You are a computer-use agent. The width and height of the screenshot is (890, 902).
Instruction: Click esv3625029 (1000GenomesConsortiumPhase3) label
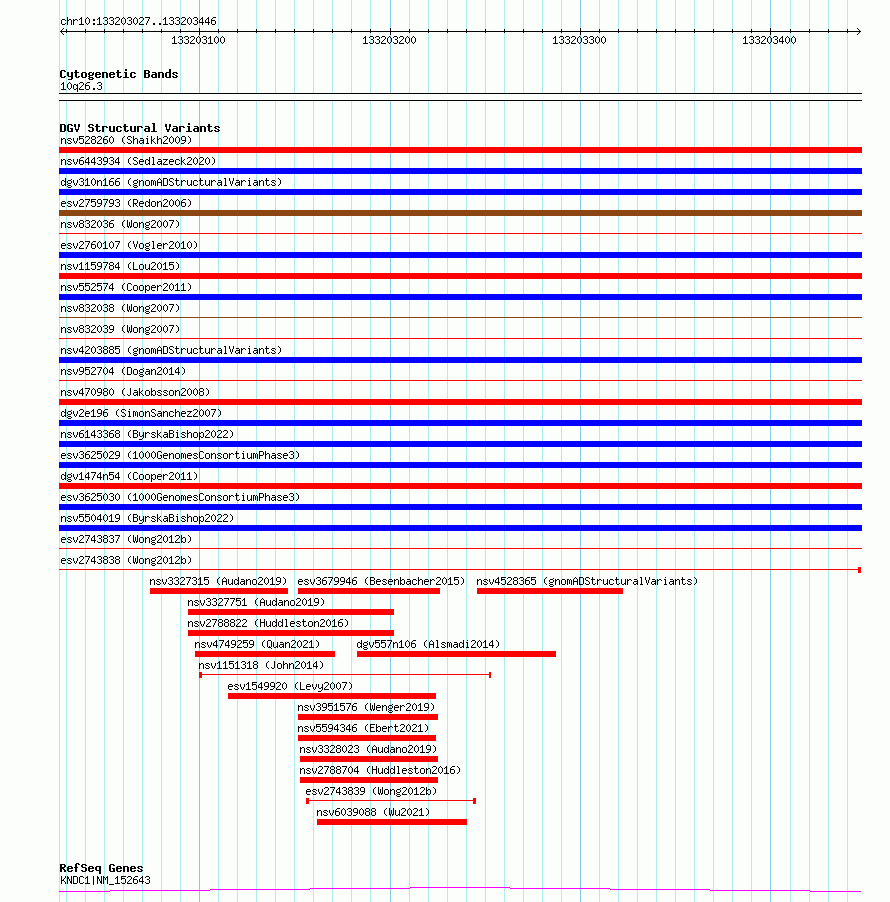click(x=180, y=455)
